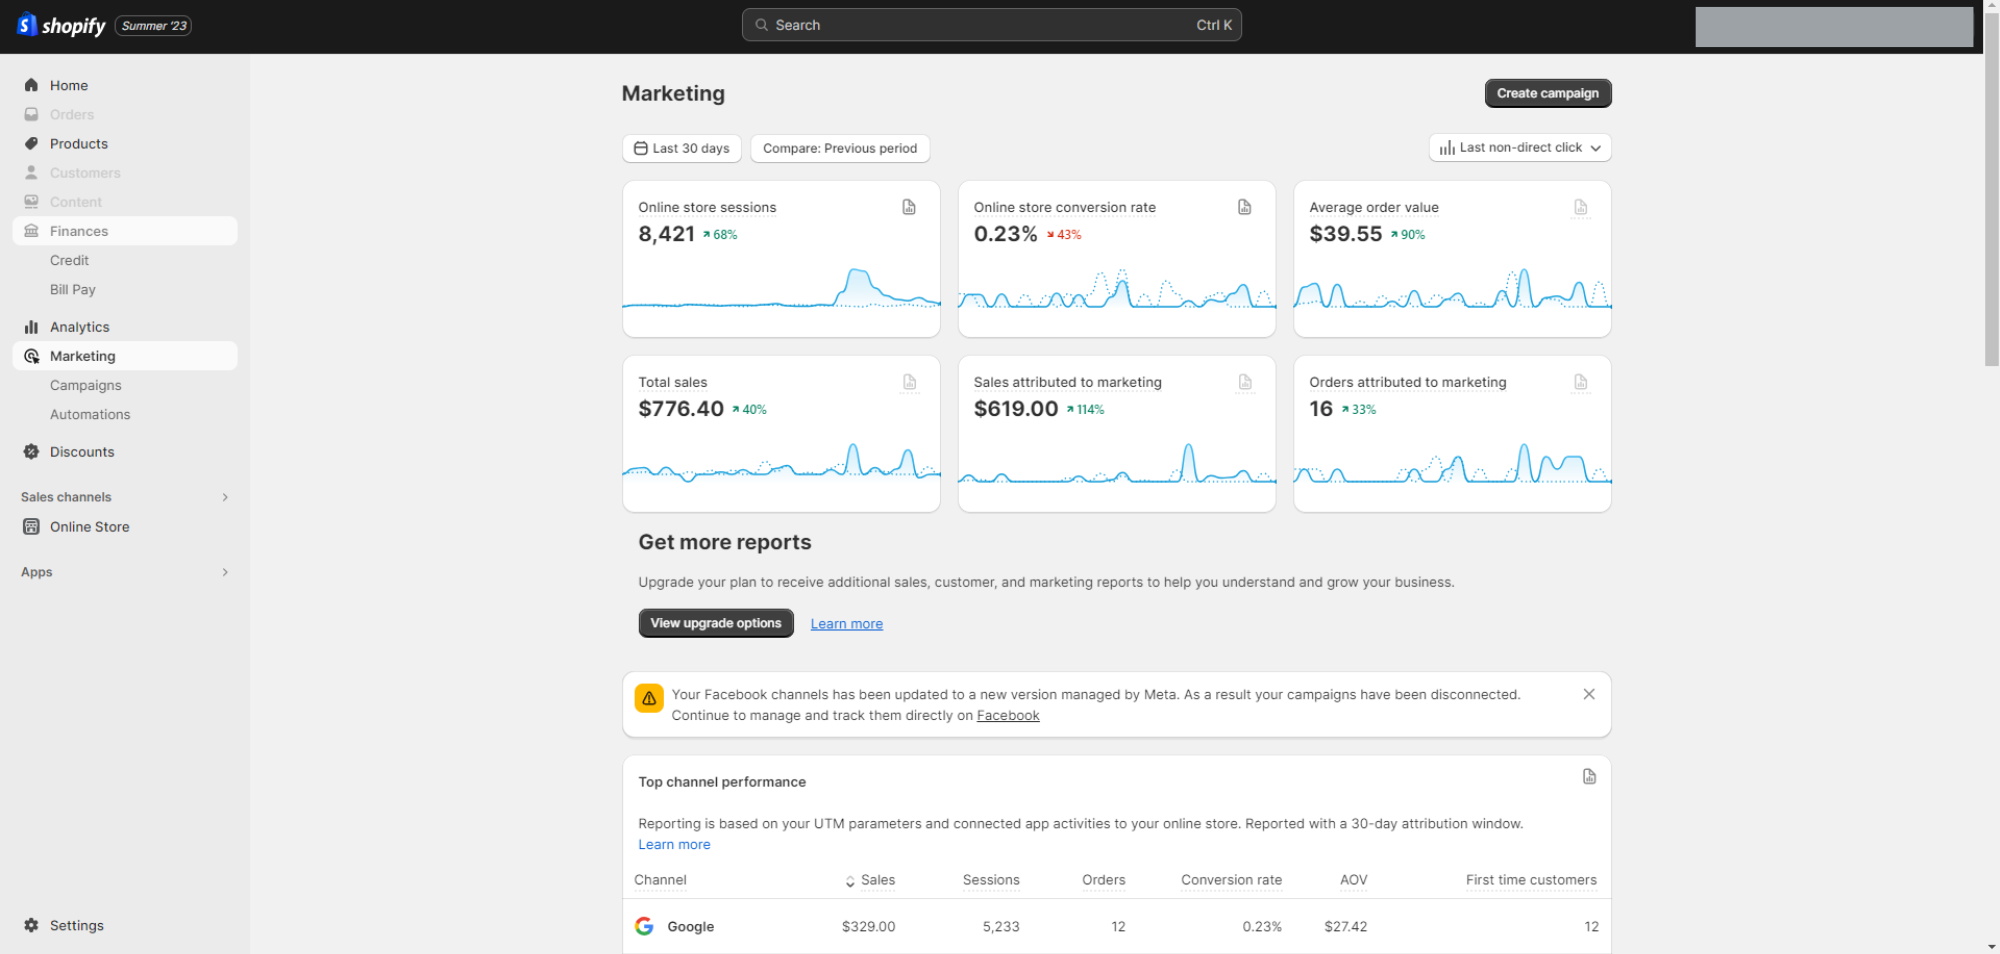Screen dimensions: 2000x954
Task: Click the Analytics bar chart icon
Action: point(32,327)
